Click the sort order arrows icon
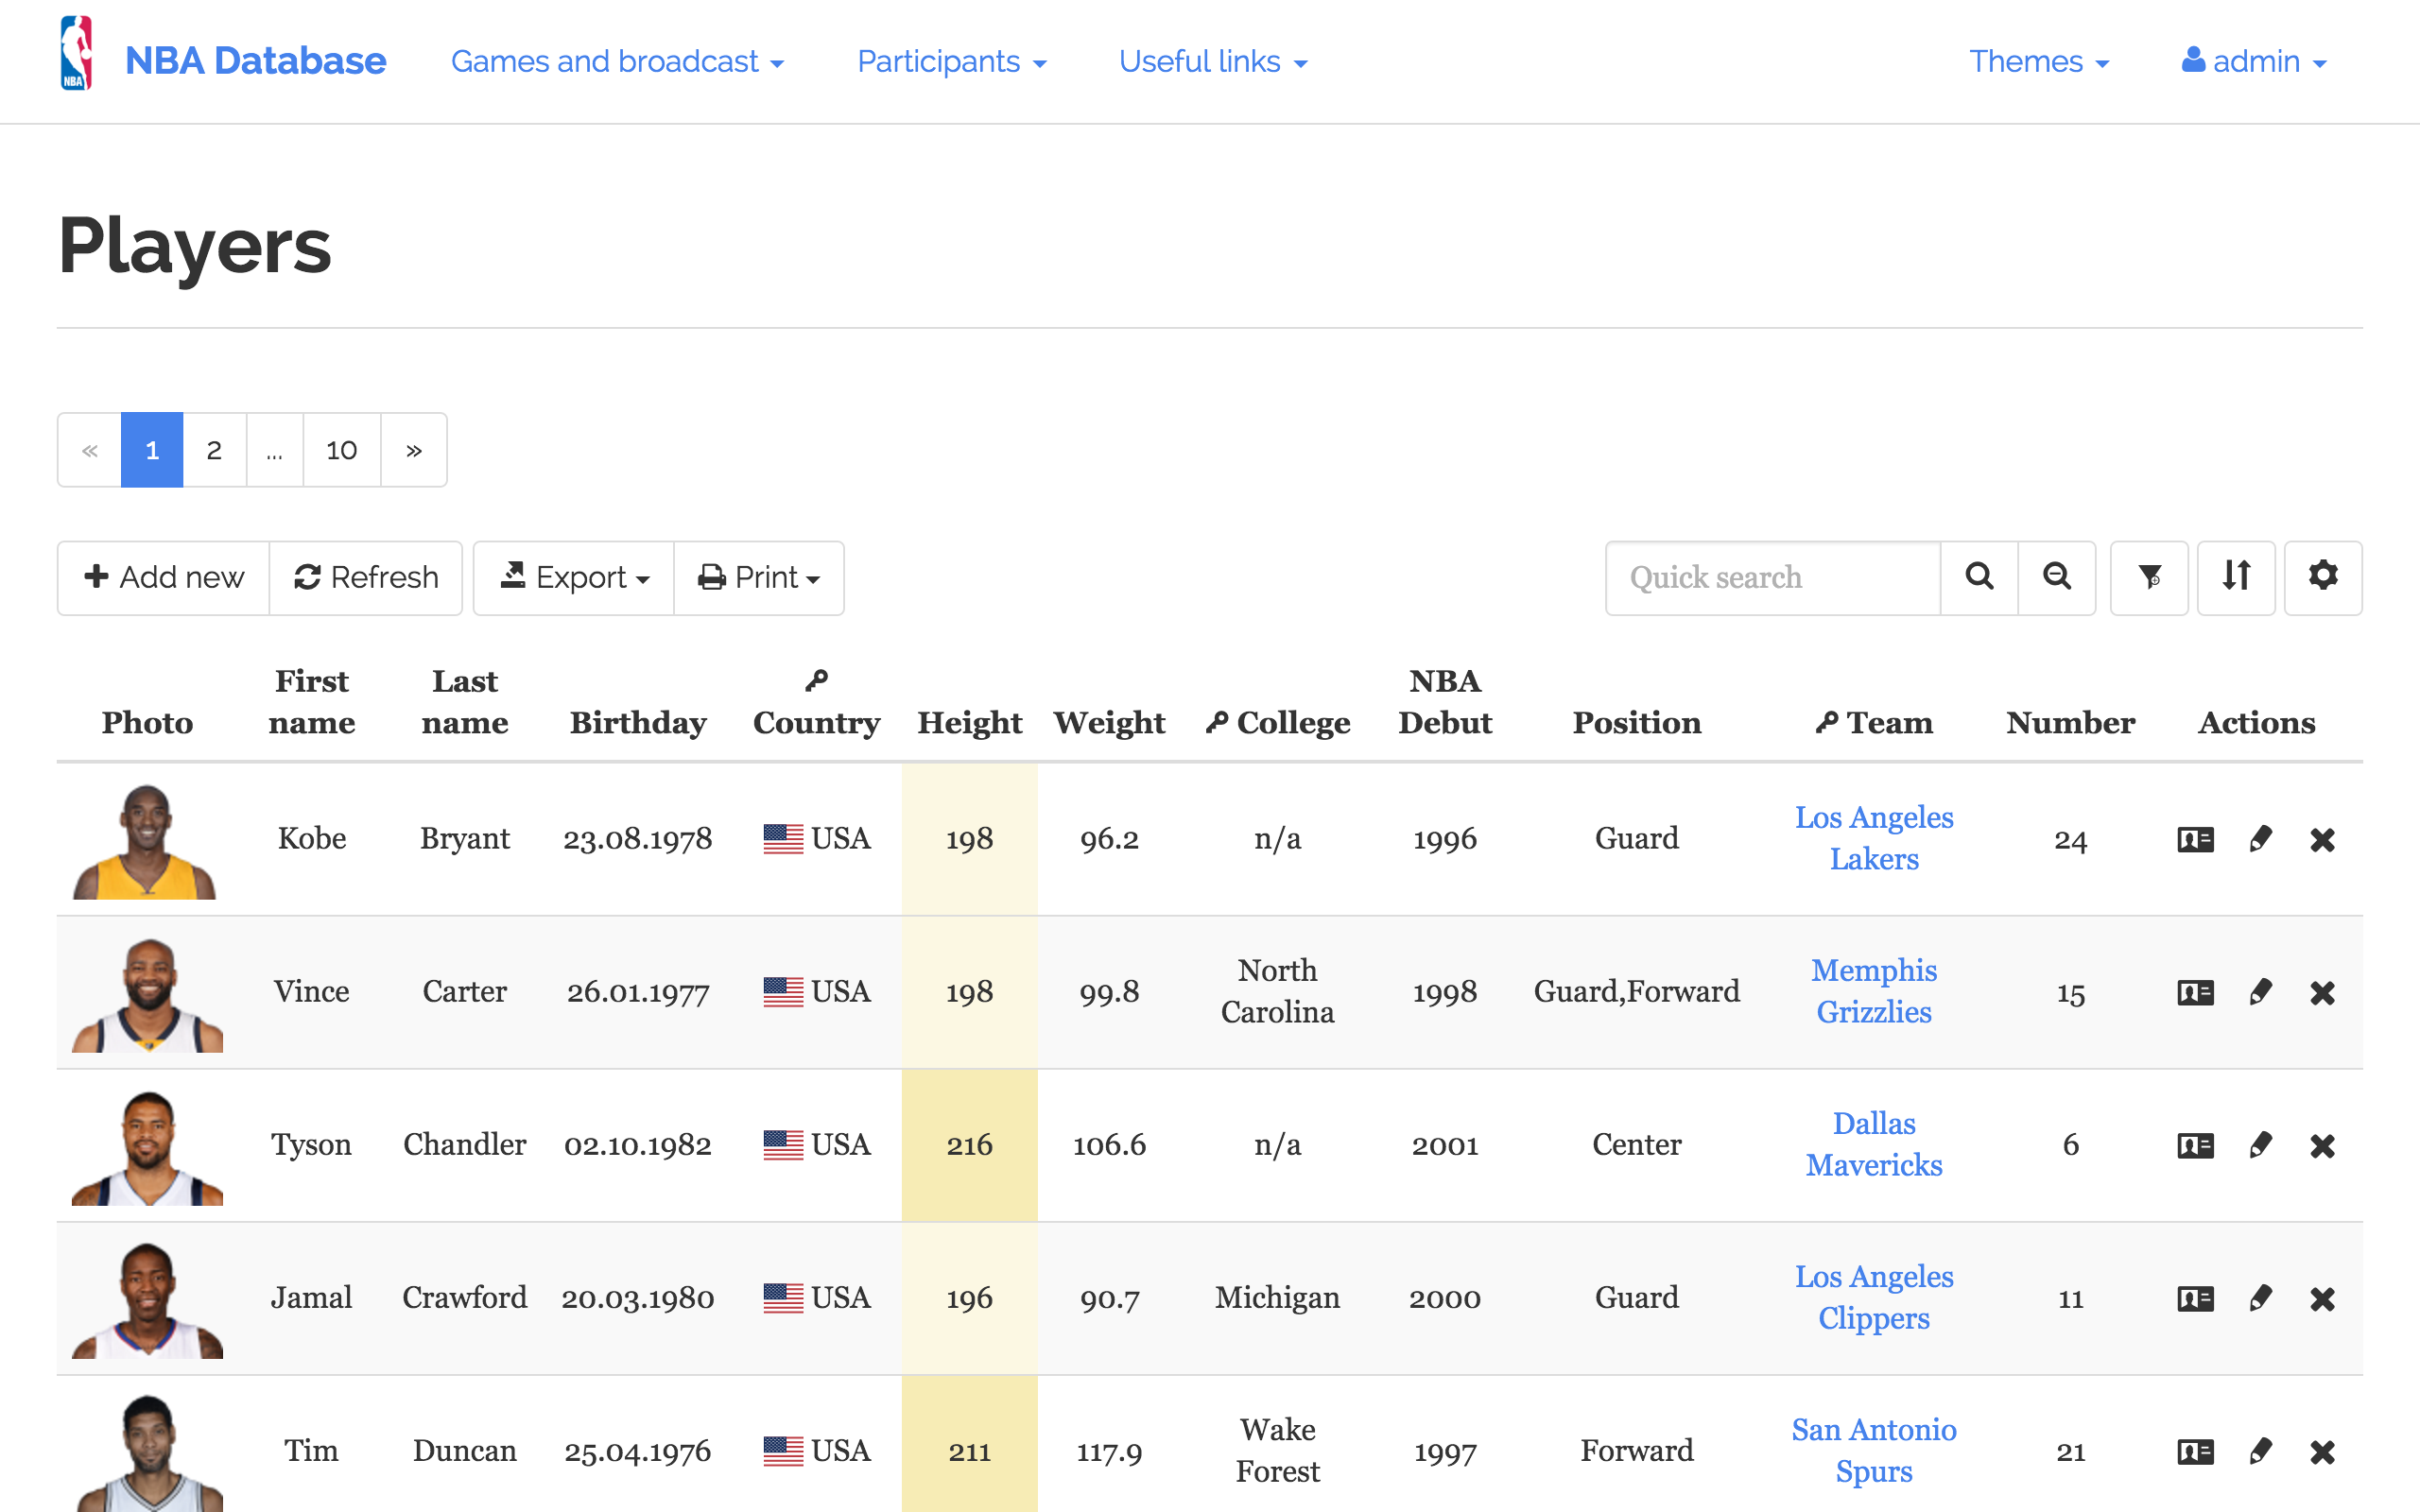The width and height of the screenshot is (2420, 1512). point(2236,577)
